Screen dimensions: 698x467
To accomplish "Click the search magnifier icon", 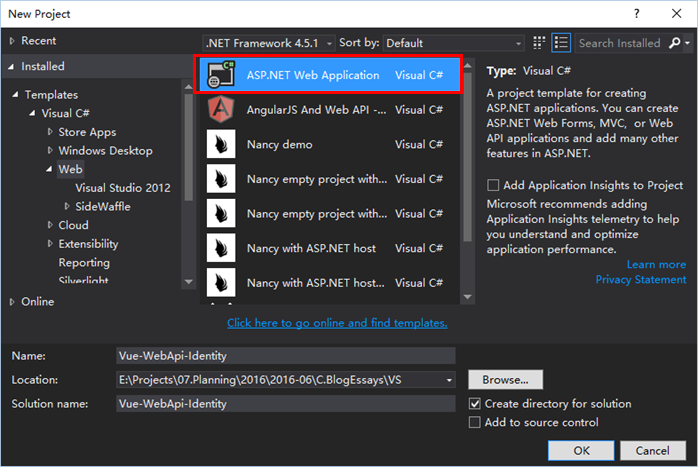I will tap(674, 43).
